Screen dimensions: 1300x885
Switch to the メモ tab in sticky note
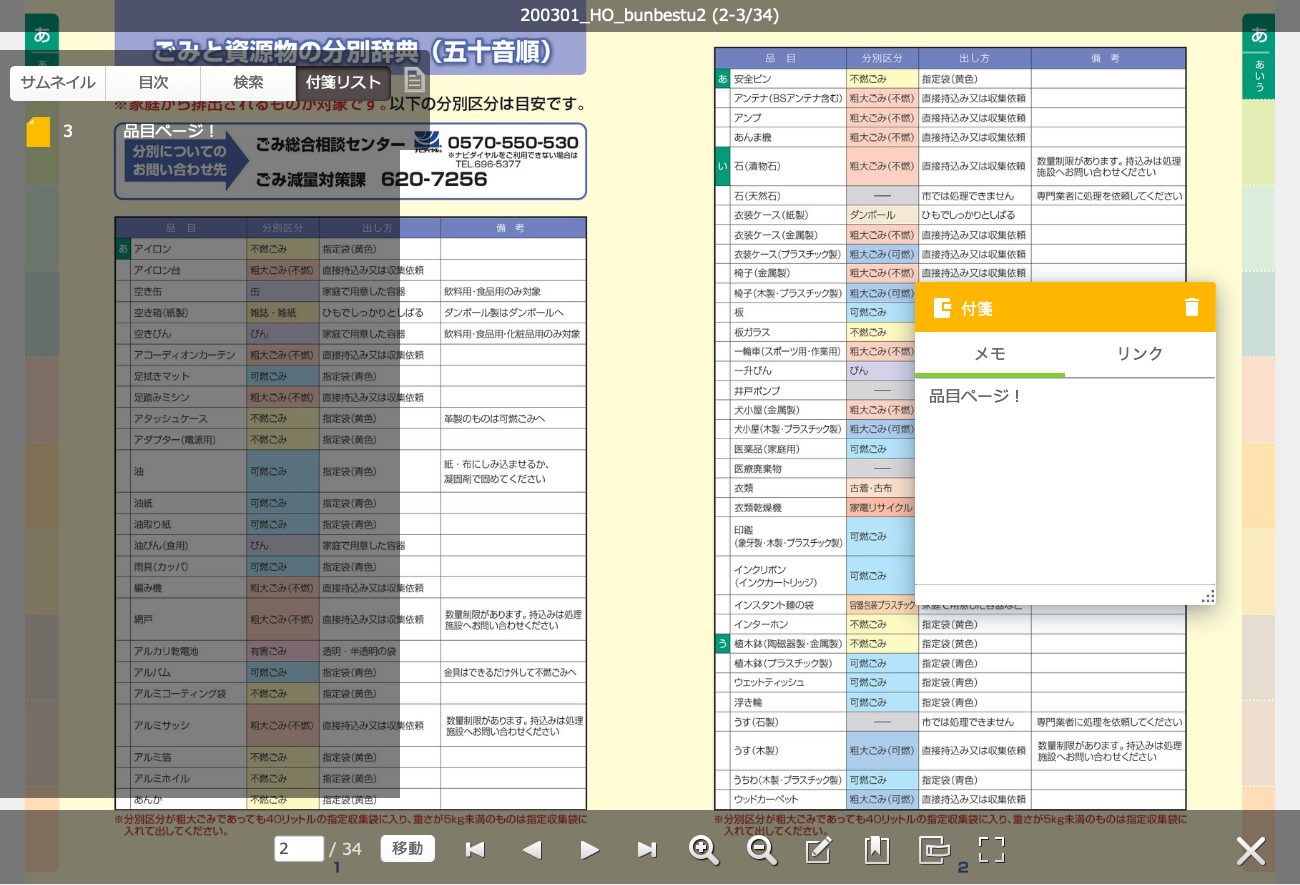point(990,354)
